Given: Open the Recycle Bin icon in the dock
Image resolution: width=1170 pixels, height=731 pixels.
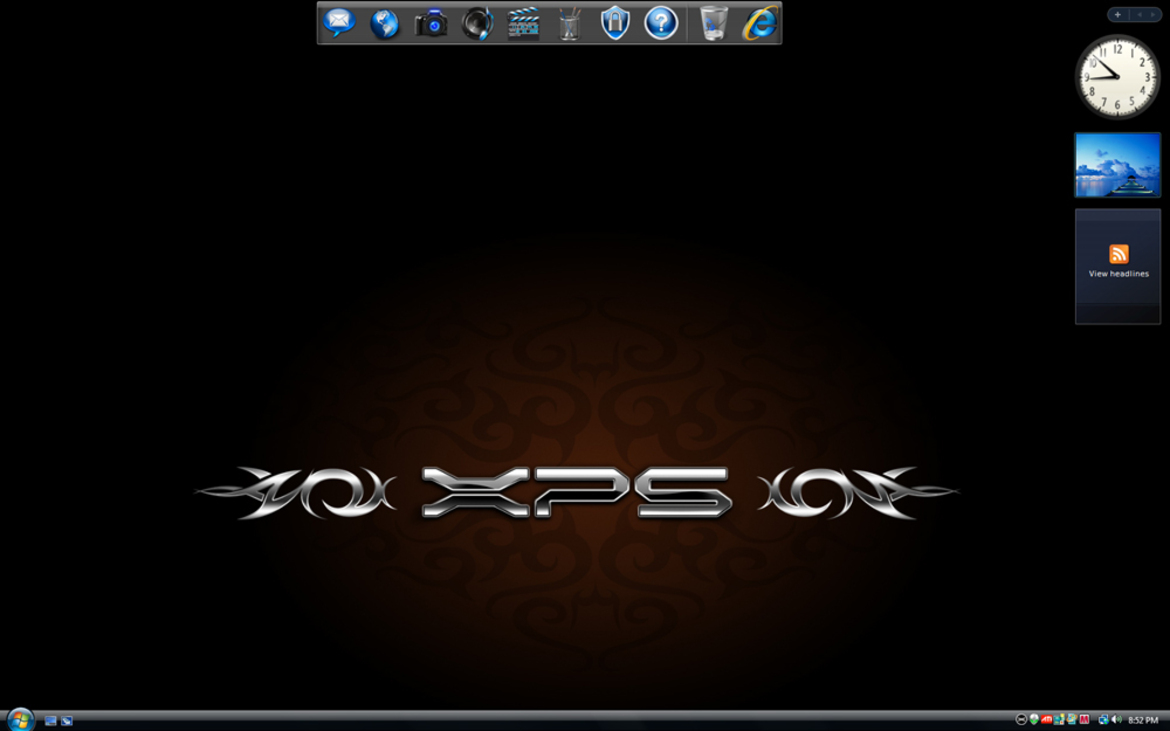Looking at the screenshot, I should tap(713, 22).
